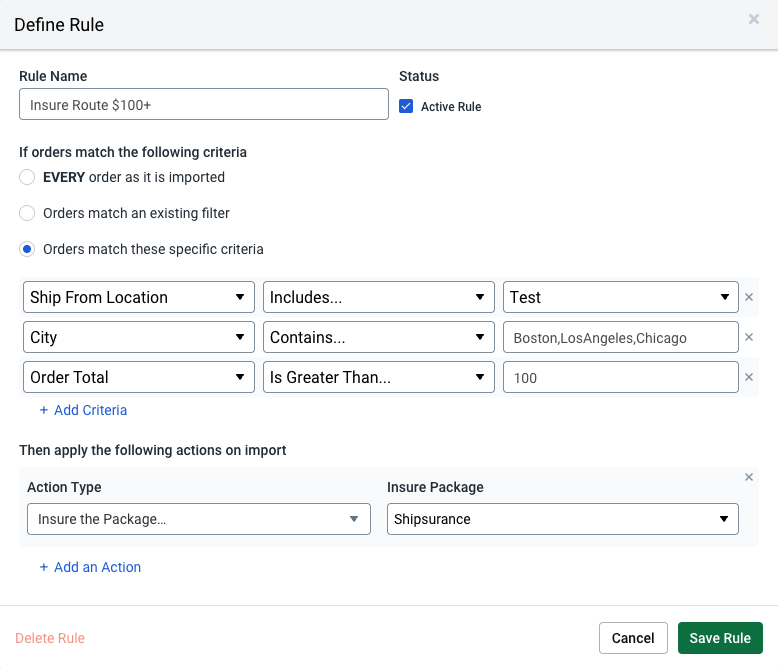Click the Save Rule button

pos(720,638)
